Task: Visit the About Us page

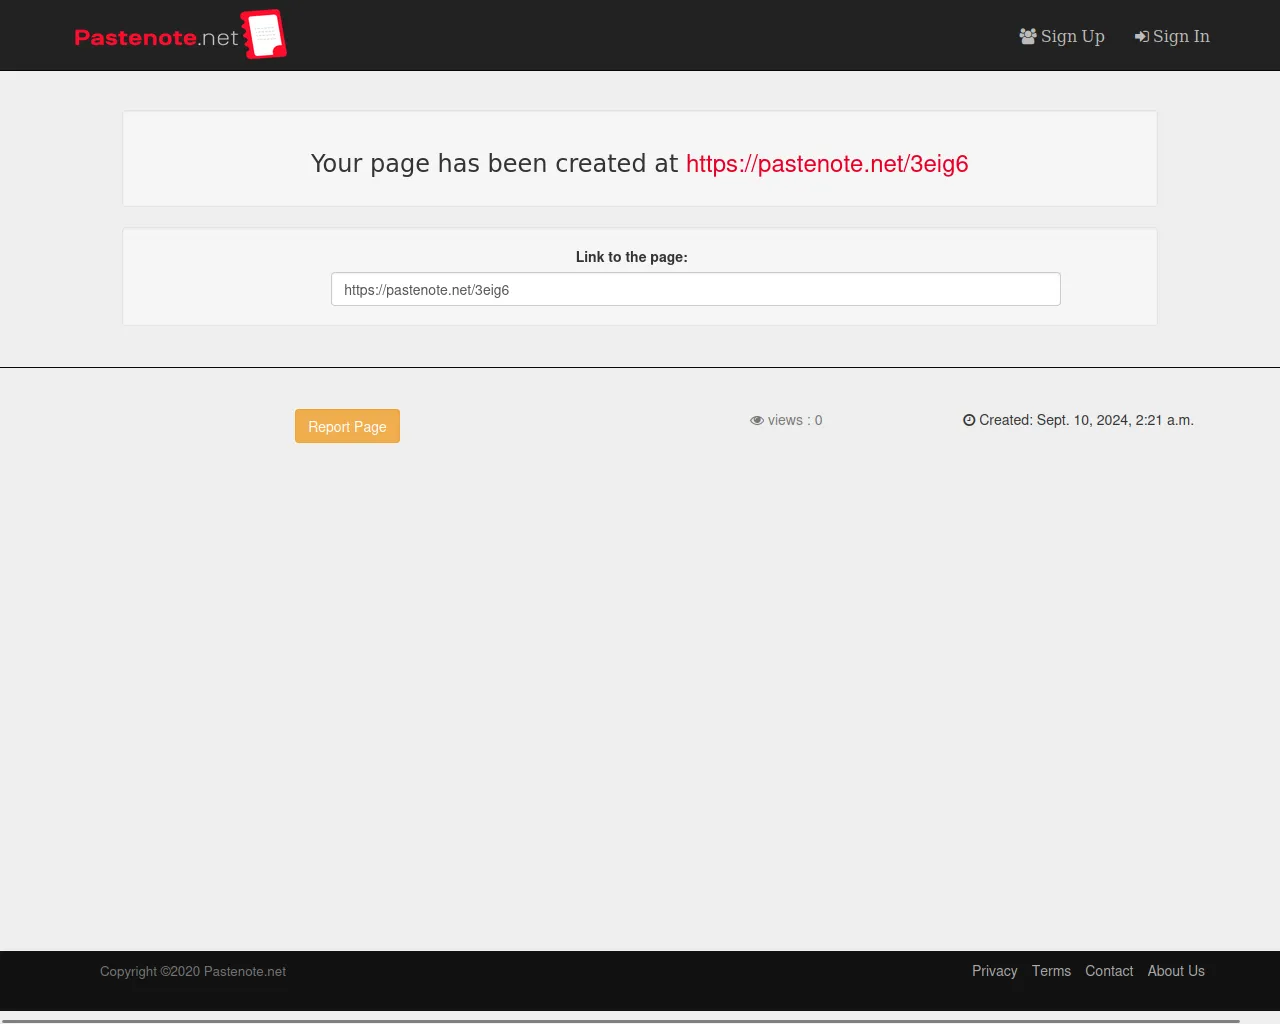Action: point(1176,971)
